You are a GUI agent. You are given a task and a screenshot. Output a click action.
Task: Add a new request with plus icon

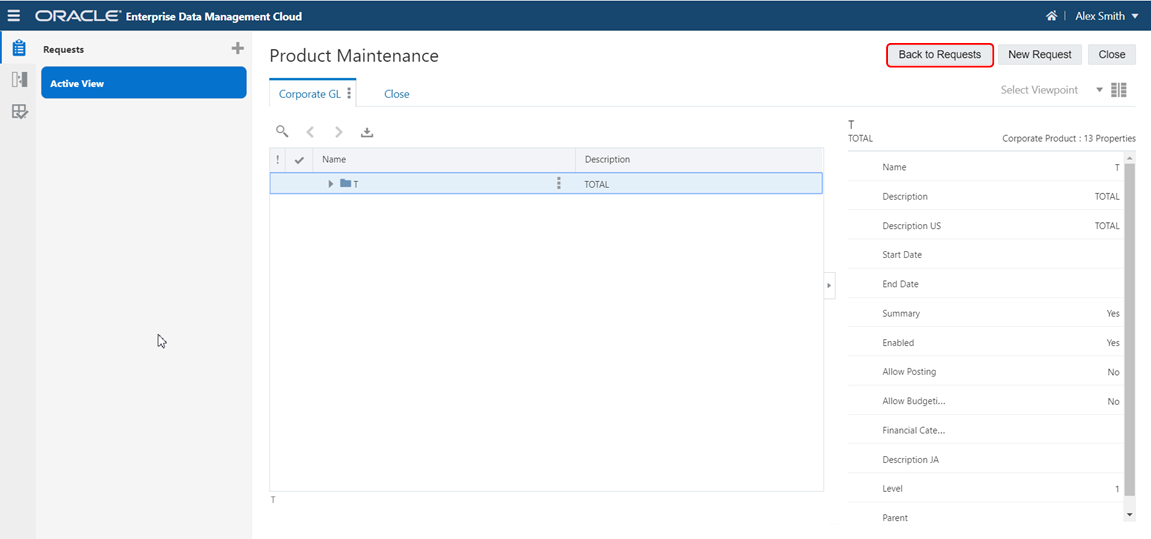coord(237,48)
